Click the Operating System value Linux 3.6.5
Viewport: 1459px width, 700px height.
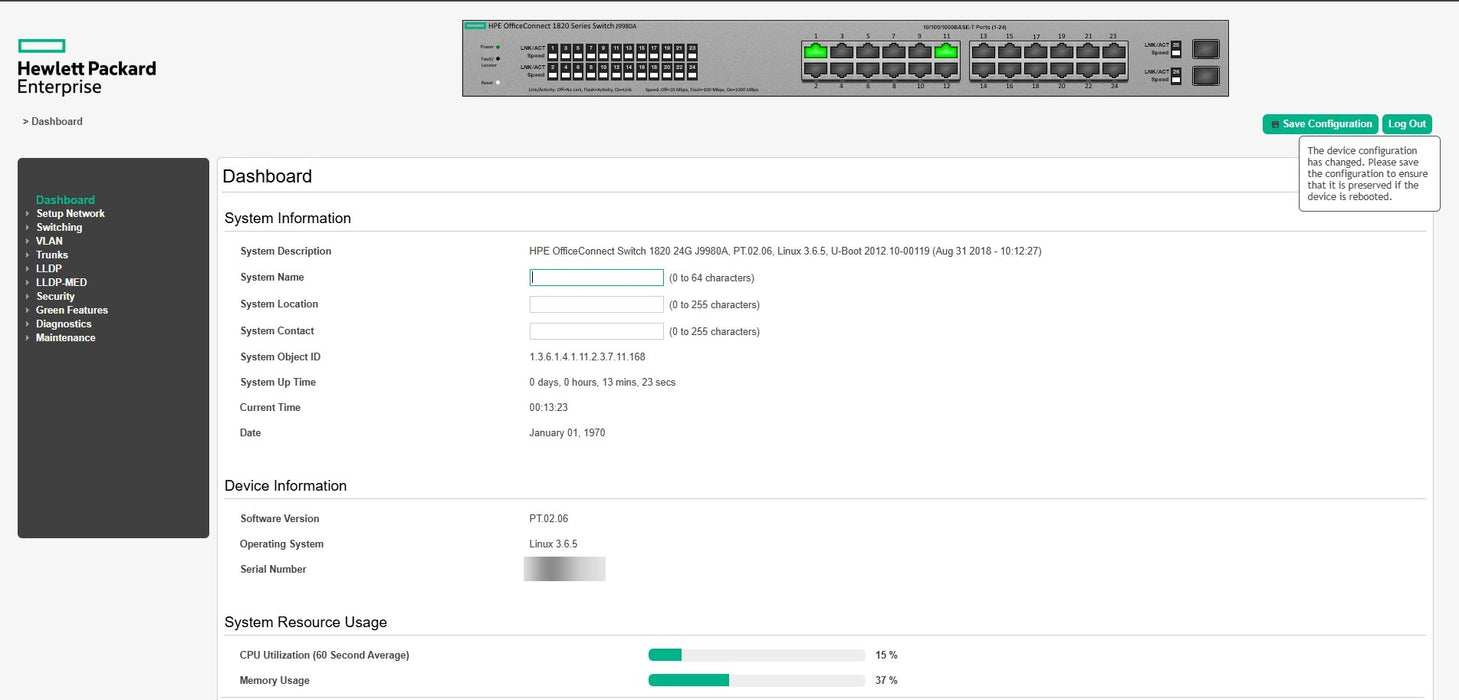click(553, 544)
